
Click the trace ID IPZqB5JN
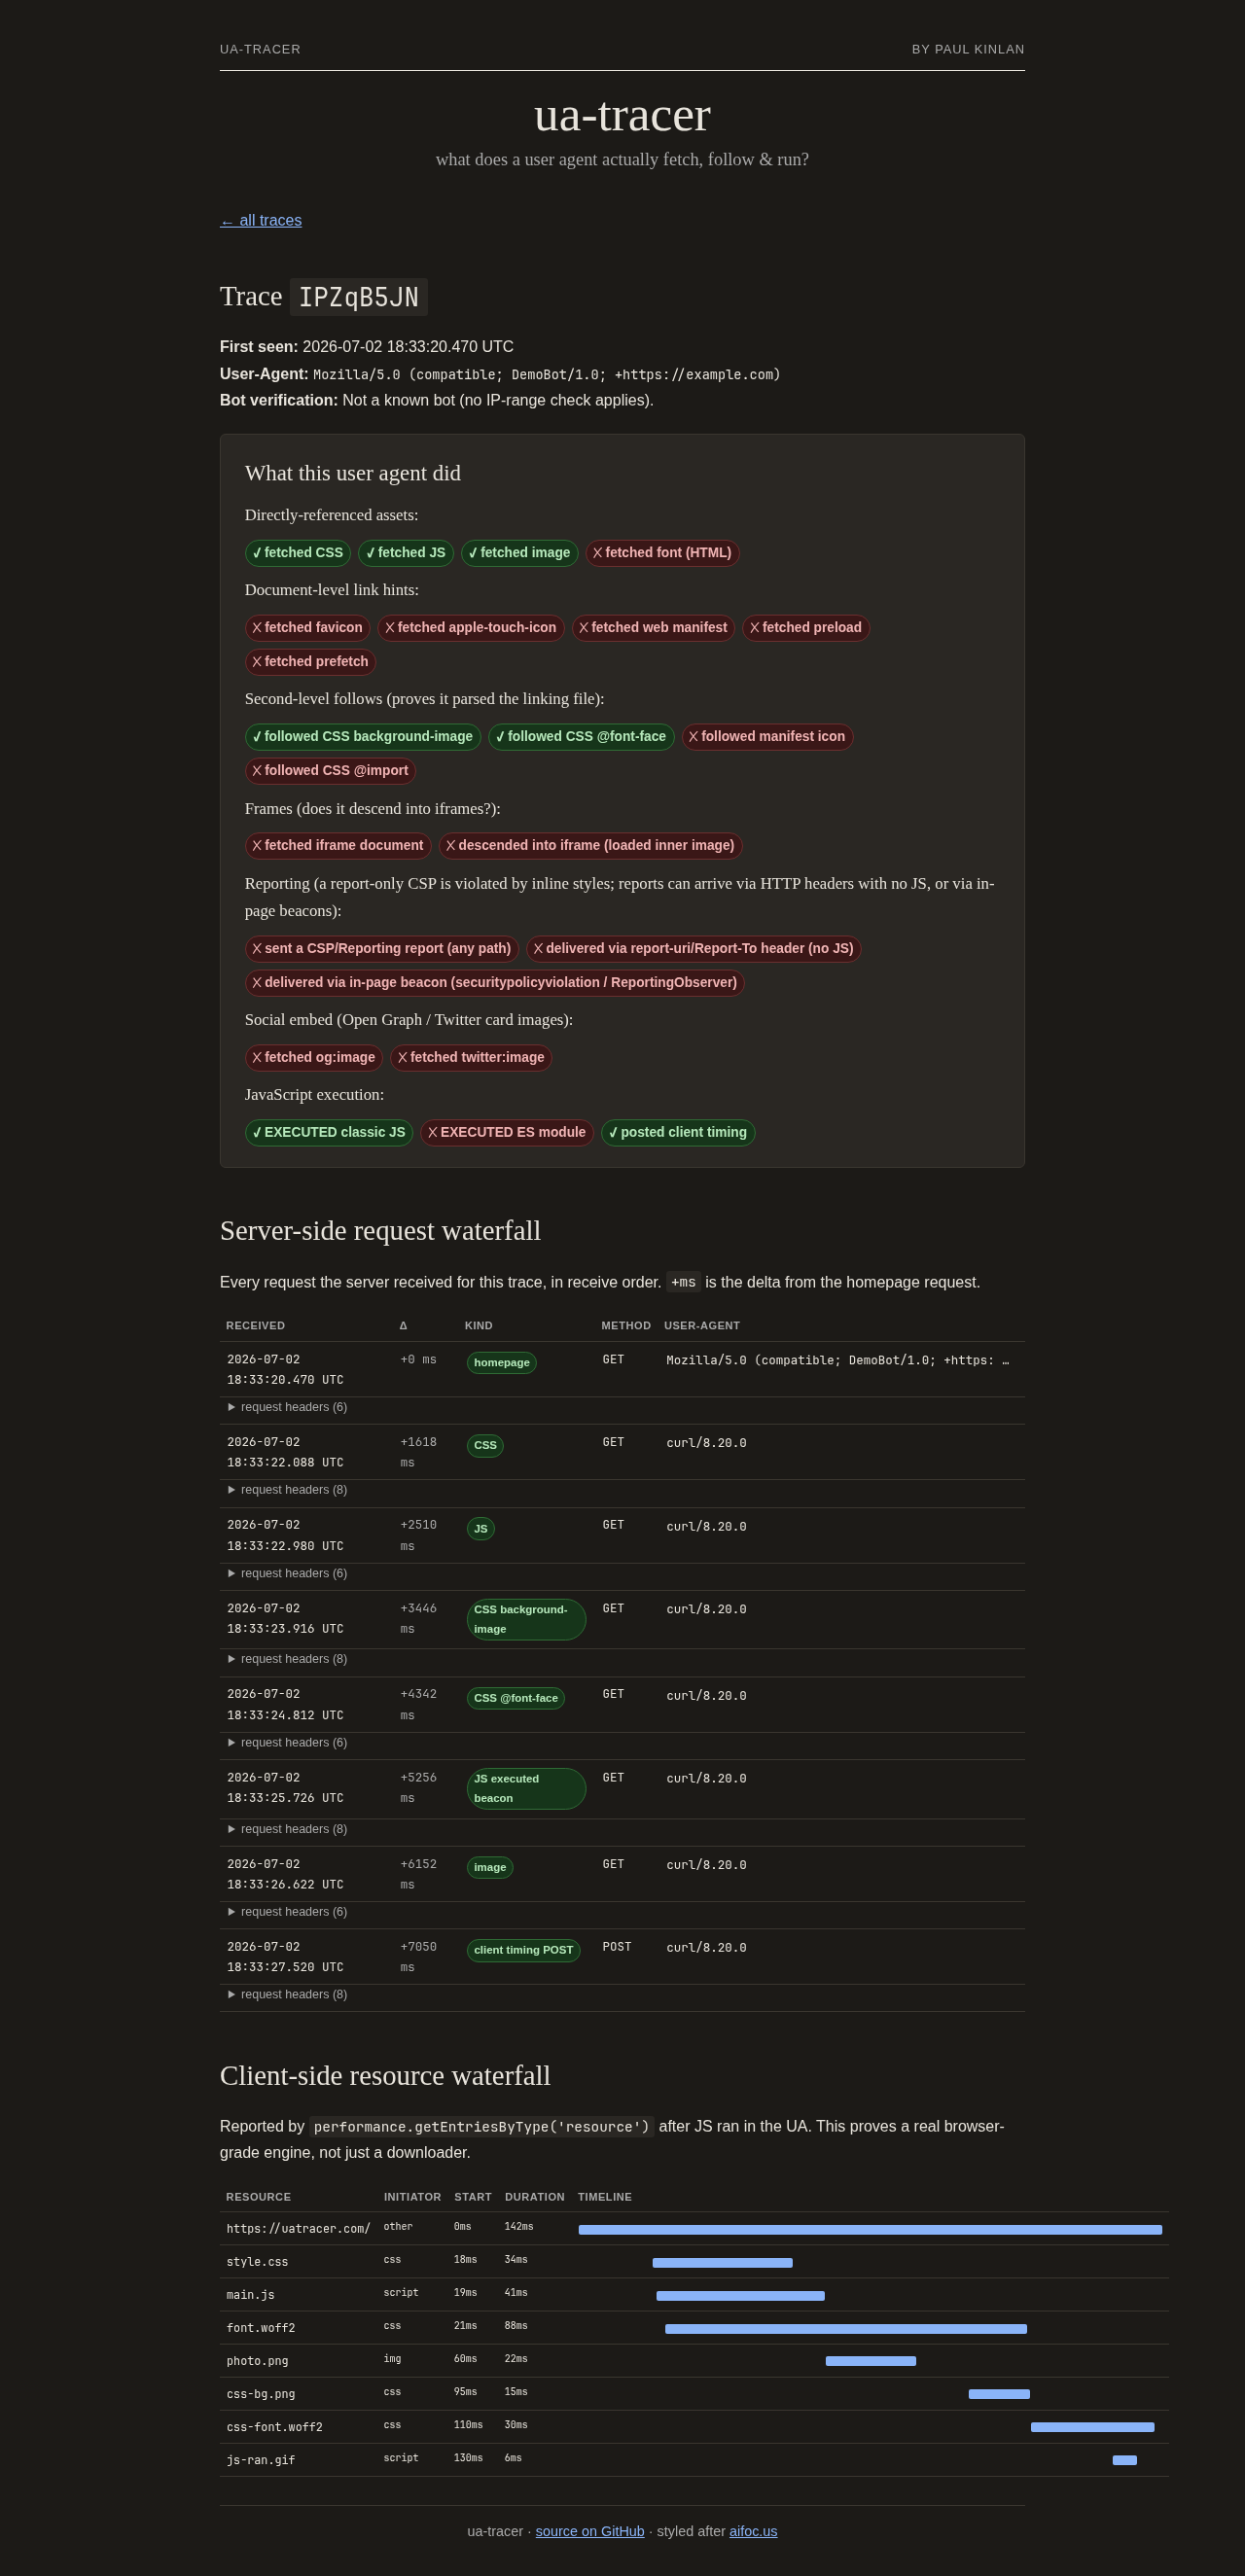[359, 297]
